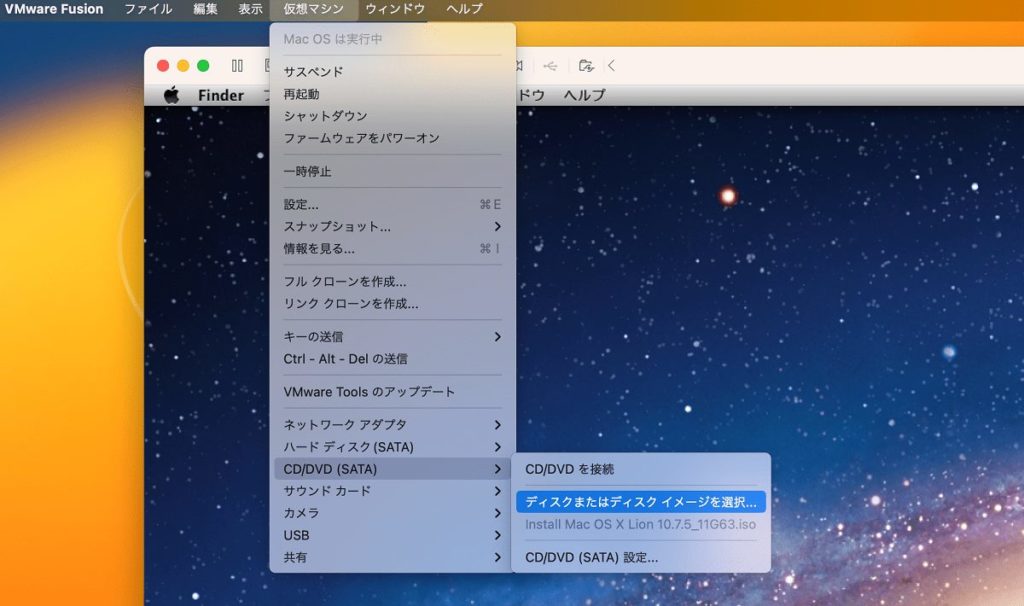Choose 再起動 menu entry
Viewport: 1024px width, 606px height.
(392, 94)
